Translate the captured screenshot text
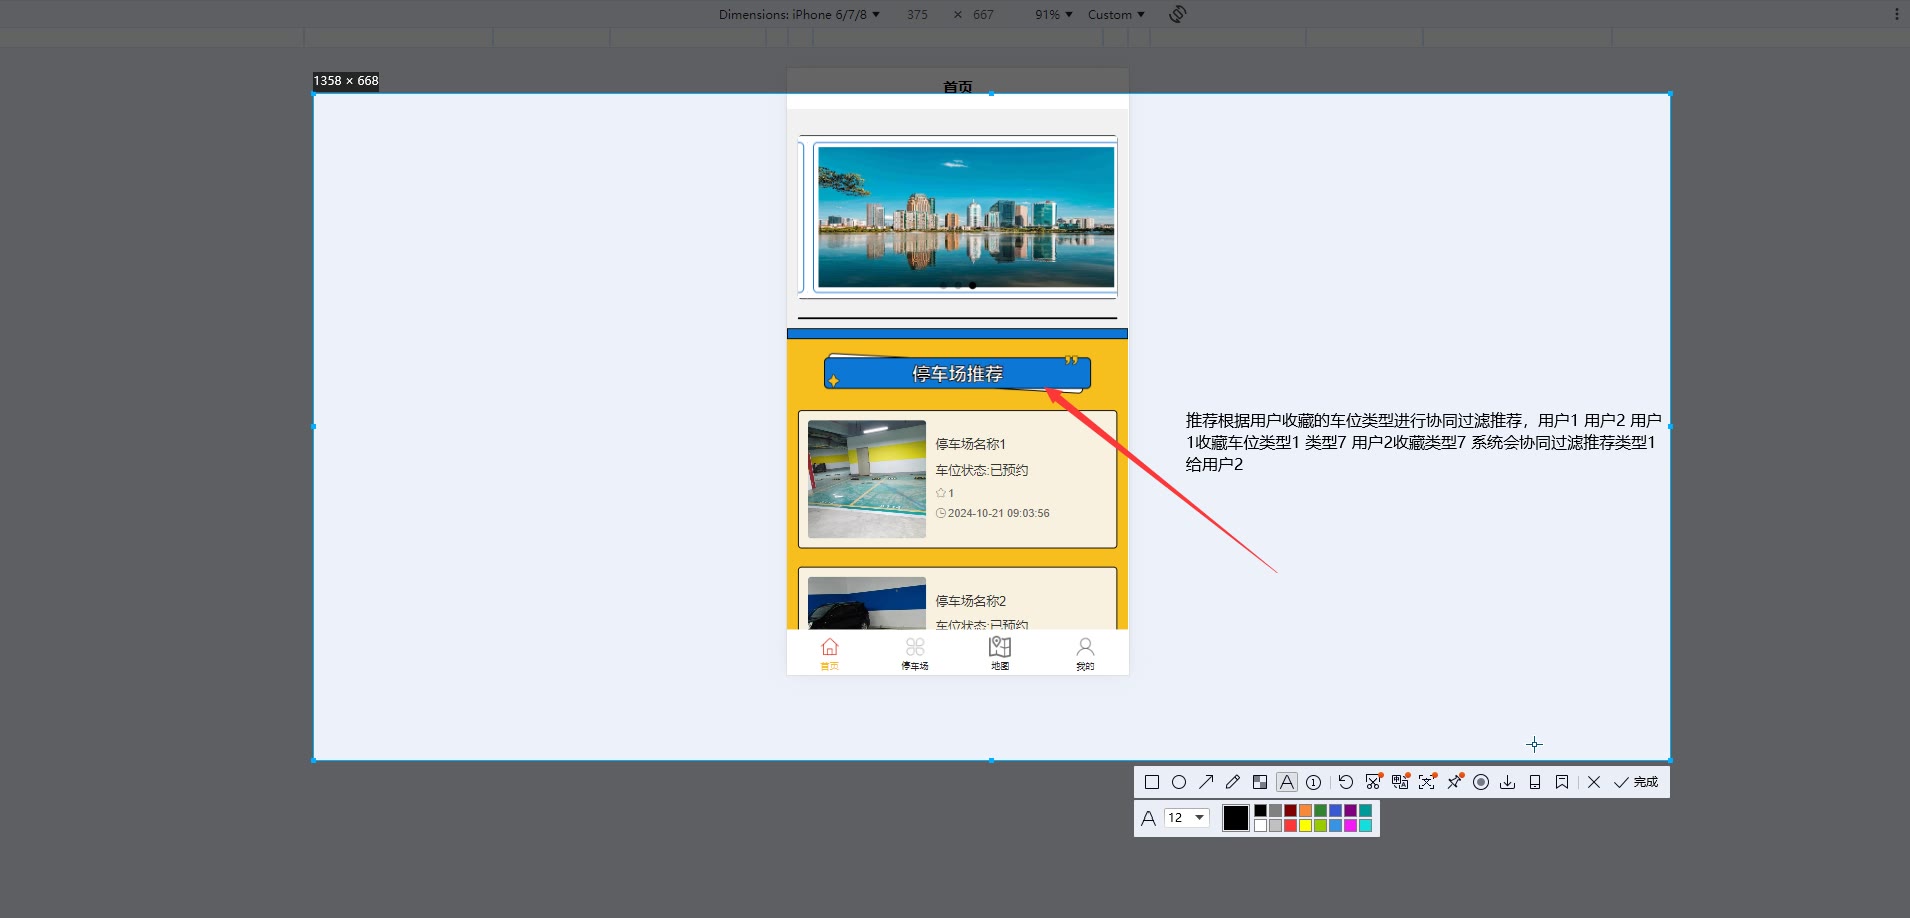 click(1400, 782)
